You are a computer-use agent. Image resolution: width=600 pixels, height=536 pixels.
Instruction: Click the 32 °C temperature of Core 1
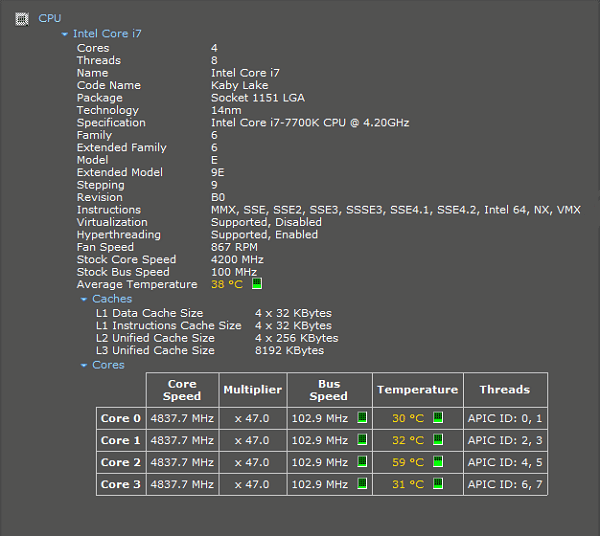(x=408, y=440)
